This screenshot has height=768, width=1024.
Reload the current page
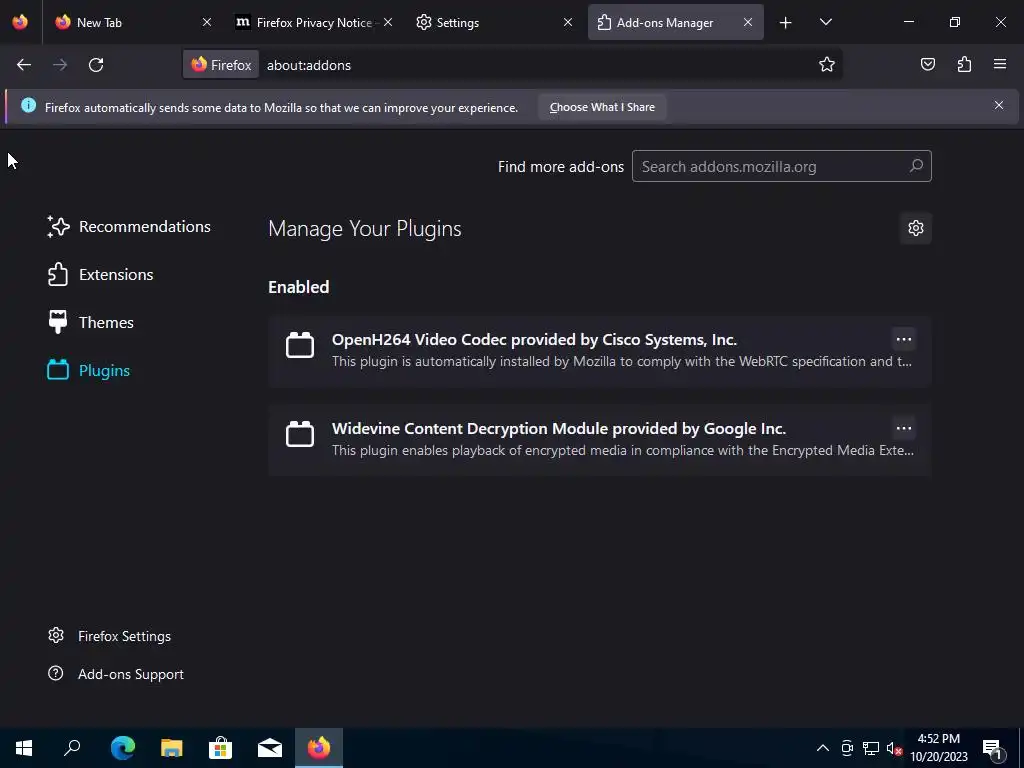(96, 65)
